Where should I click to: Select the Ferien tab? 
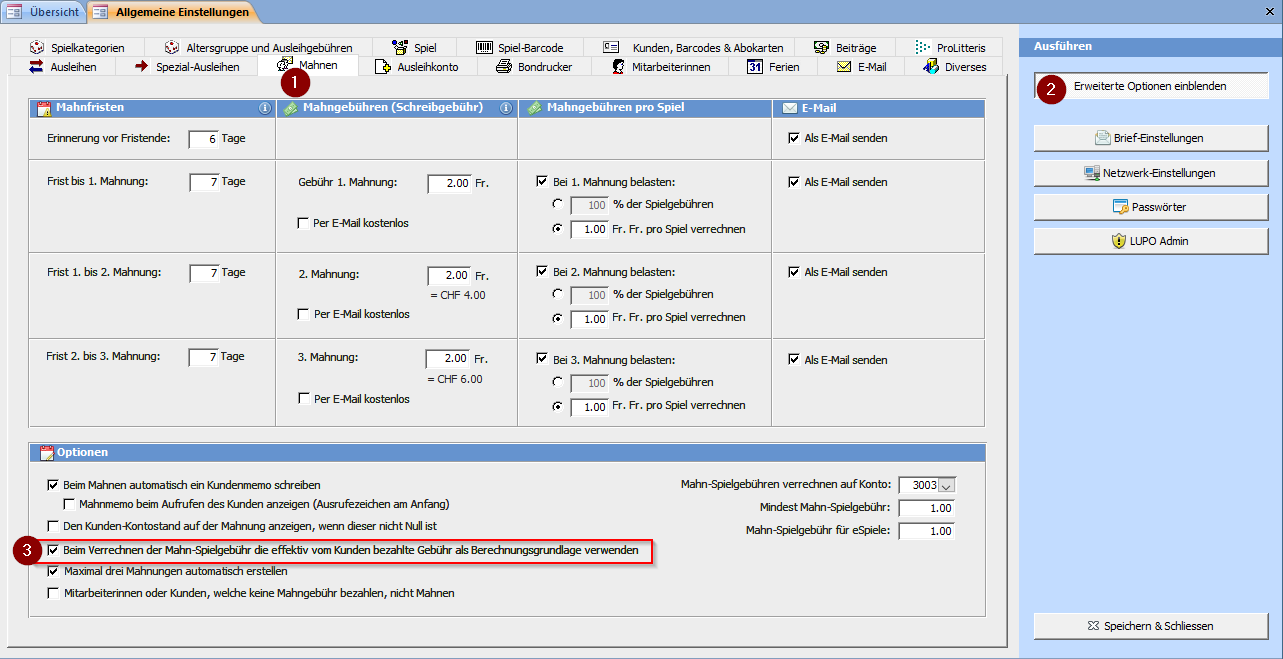click(774, 67)
